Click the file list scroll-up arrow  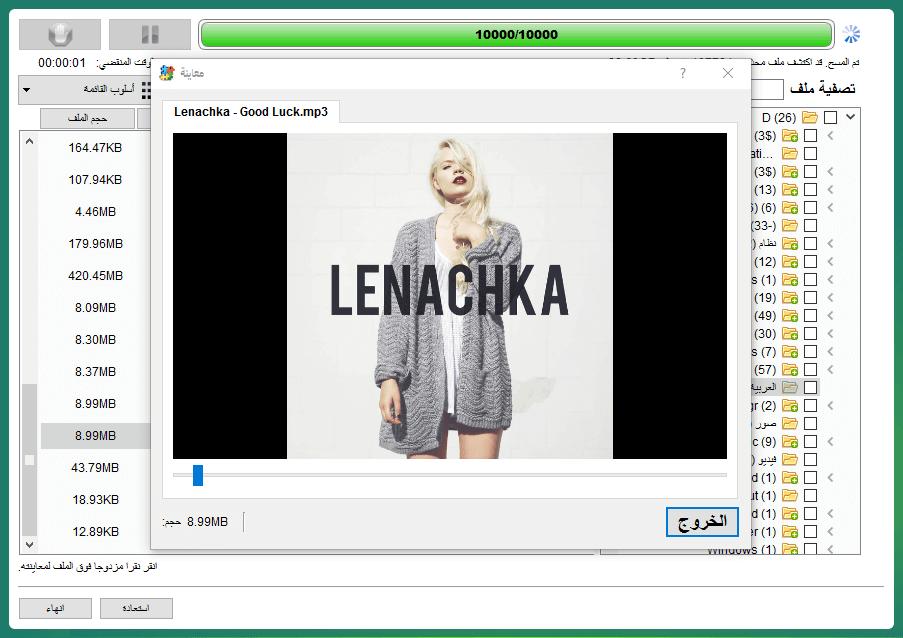coord(29,141)
